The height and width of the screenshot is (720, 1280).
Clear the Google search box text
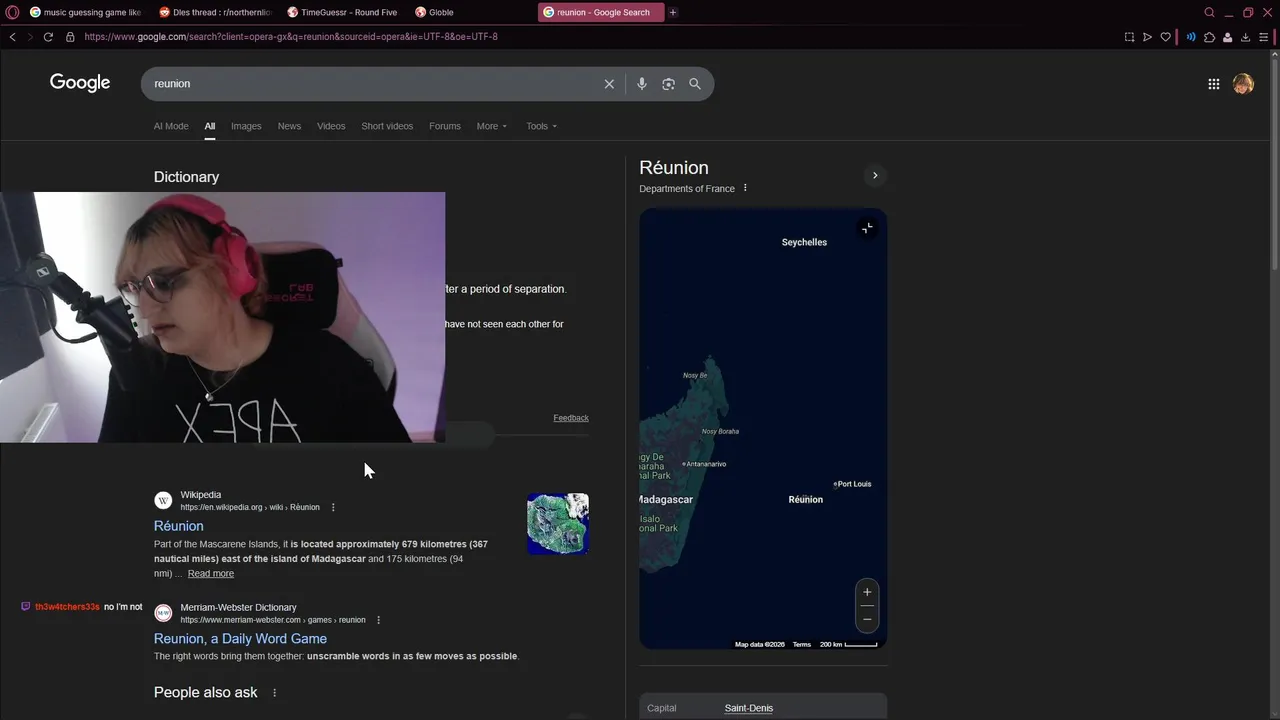pyautogui.click(x=609, y=84)
